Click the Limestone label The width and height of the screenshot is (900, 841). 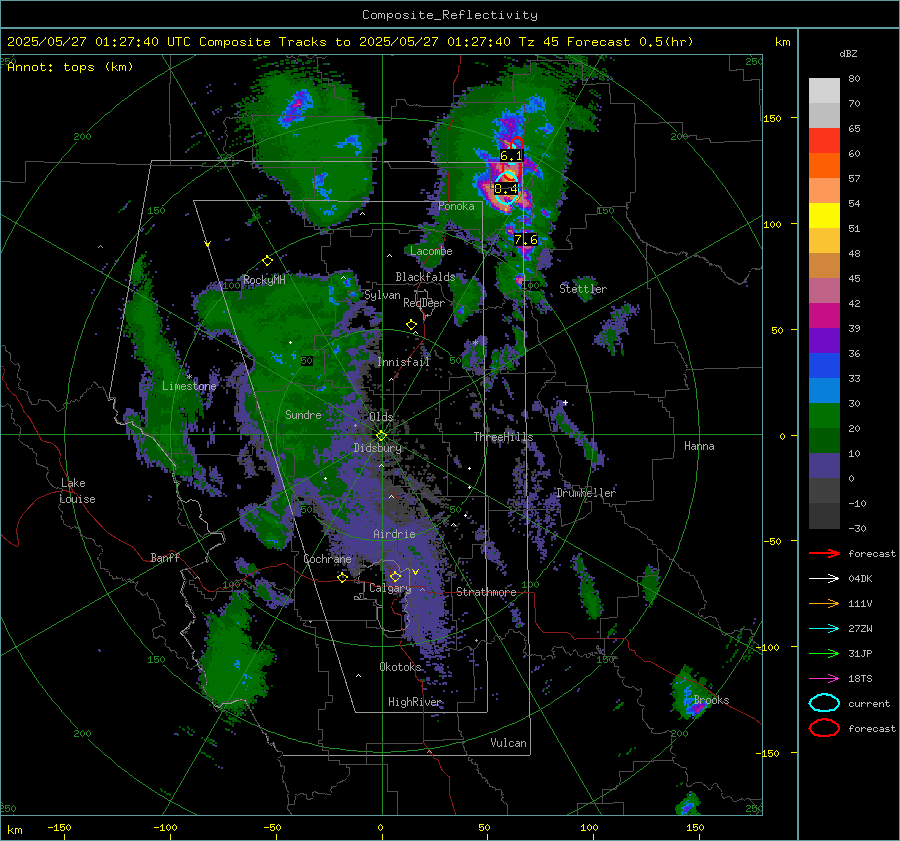tap(189, 386)
